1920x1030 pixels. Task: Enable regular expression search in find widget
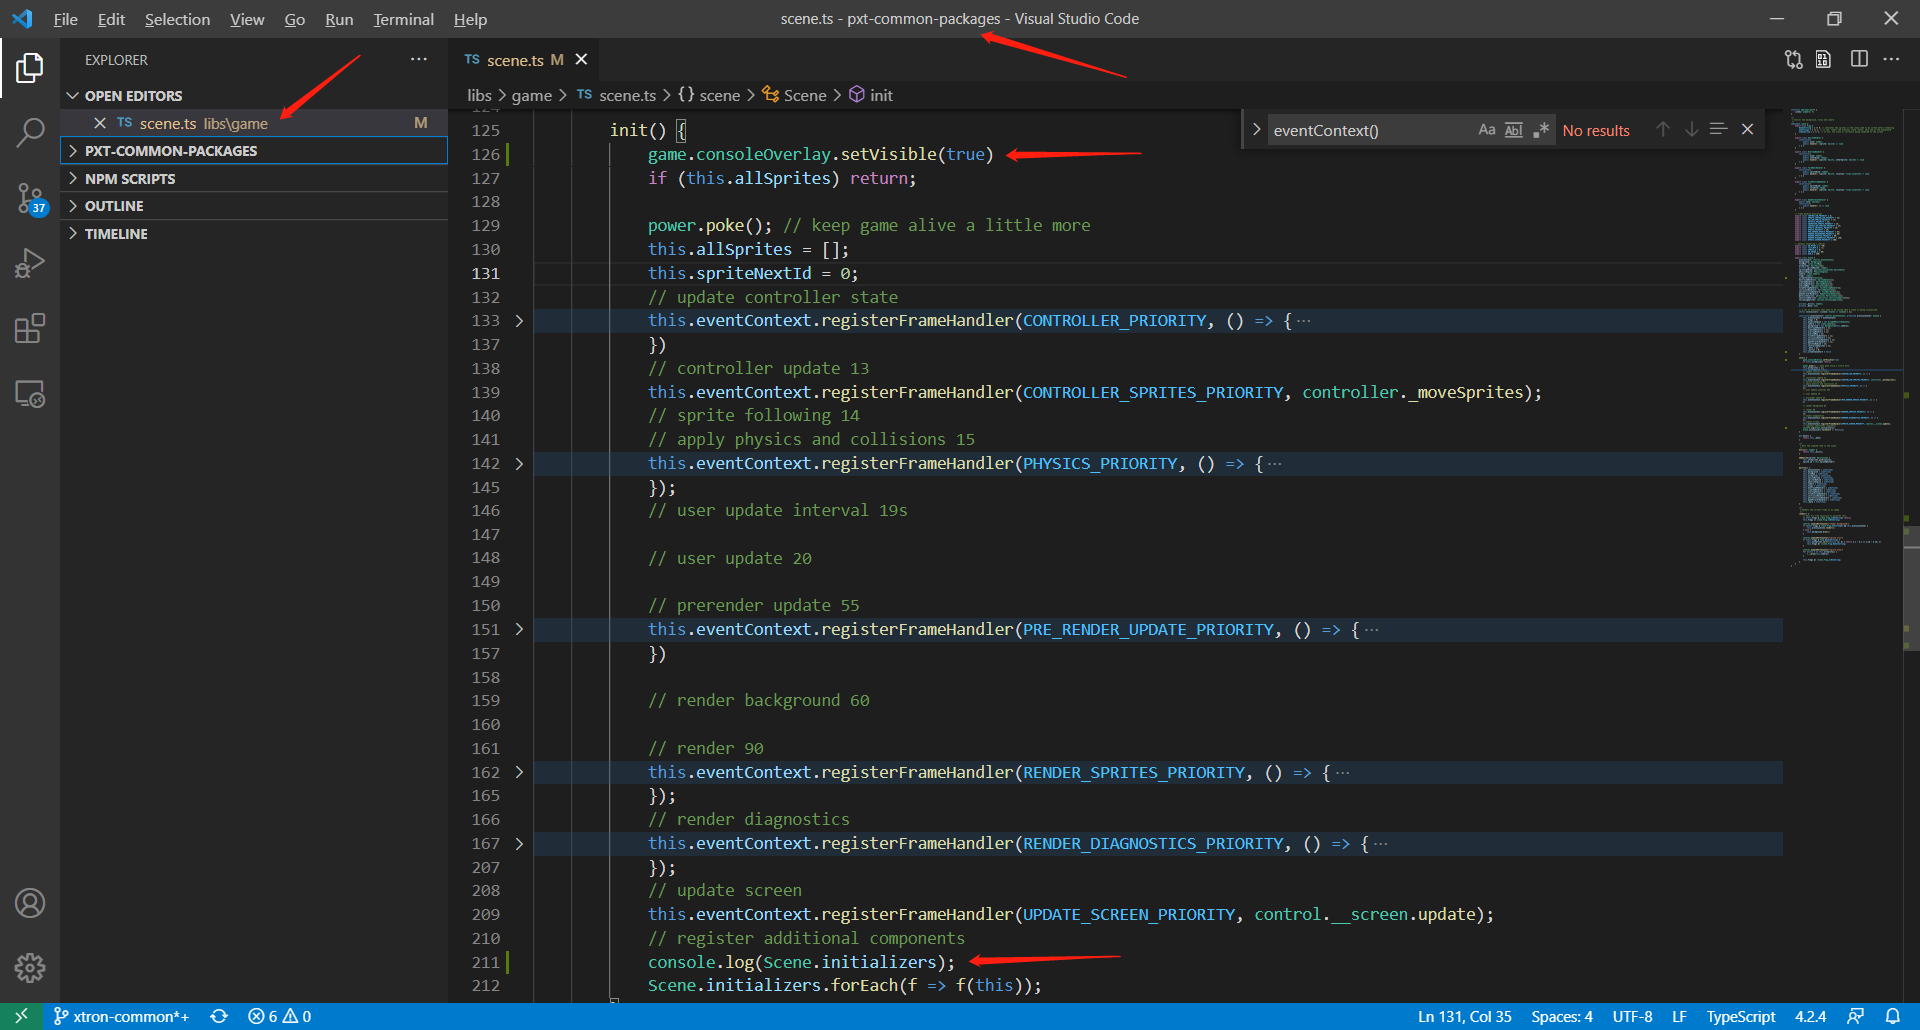click(x=1540, y=129)
